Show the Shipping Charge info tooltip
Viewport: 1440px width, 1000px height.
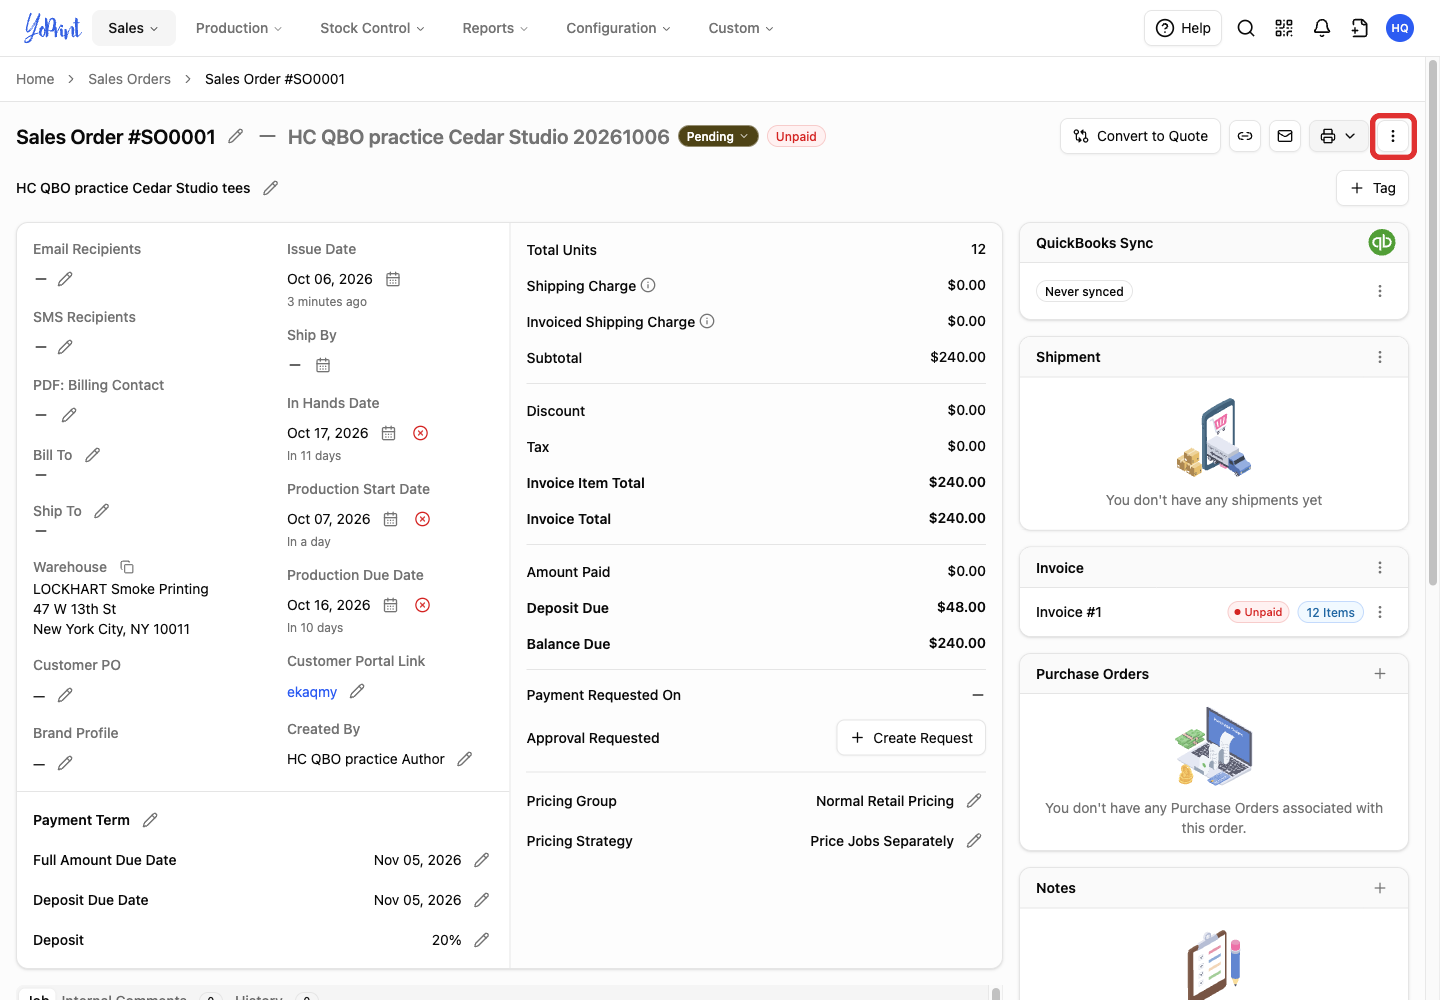coord(648,285)
